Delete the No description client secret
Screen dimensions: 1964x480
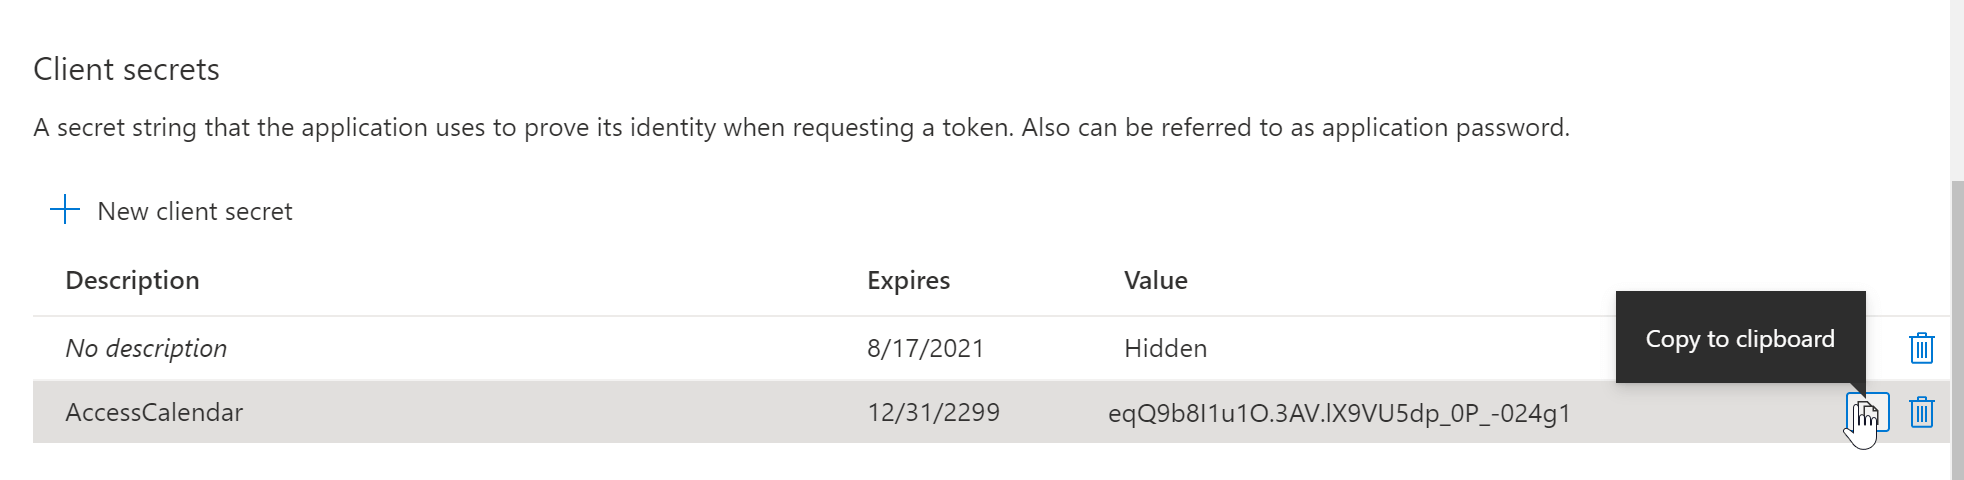tap(1921, 348)
